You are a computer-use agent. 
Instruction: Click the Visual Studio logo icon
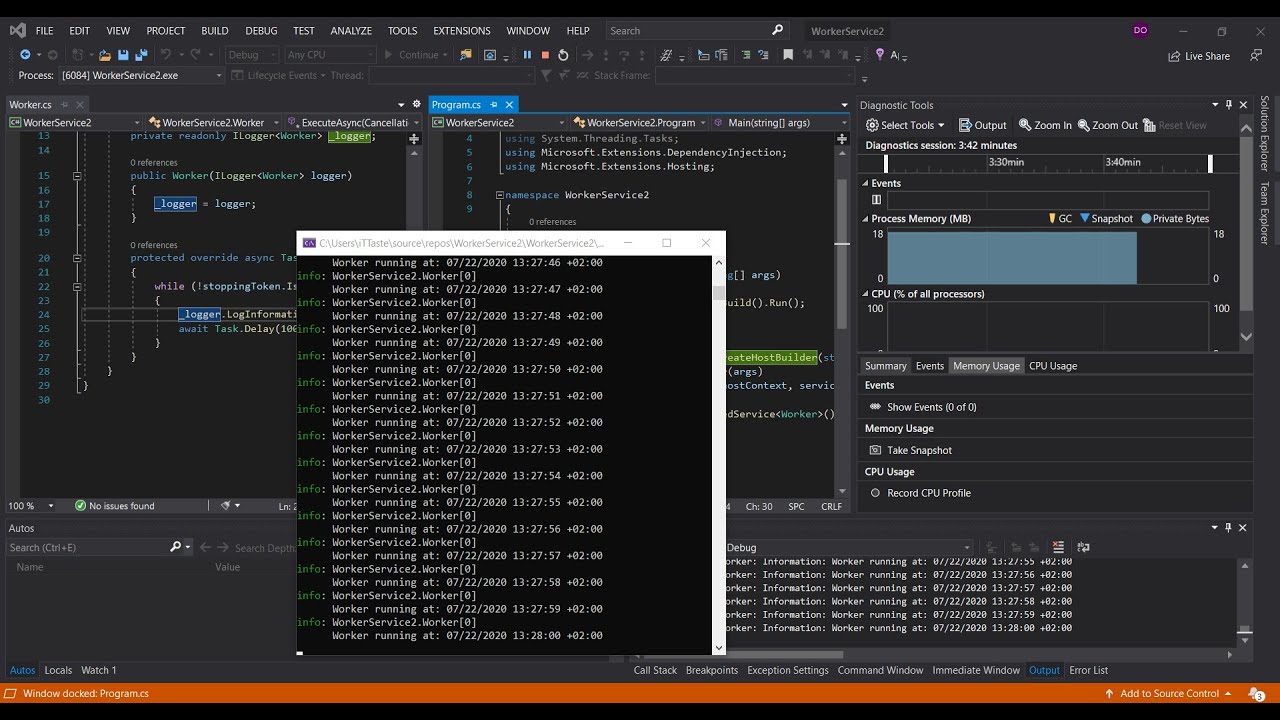point(18,31)
